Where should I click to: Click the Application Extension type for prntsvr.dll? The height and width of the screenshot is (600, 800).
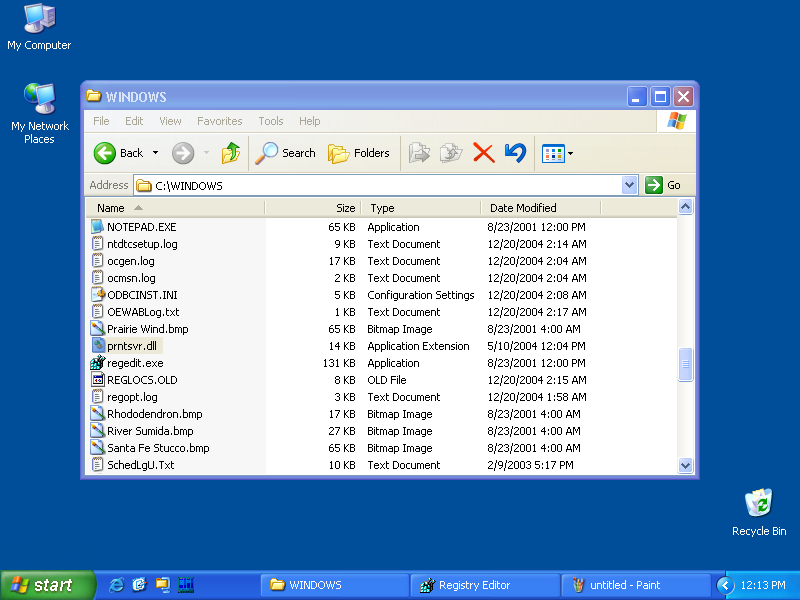click(x=418, y=346)
